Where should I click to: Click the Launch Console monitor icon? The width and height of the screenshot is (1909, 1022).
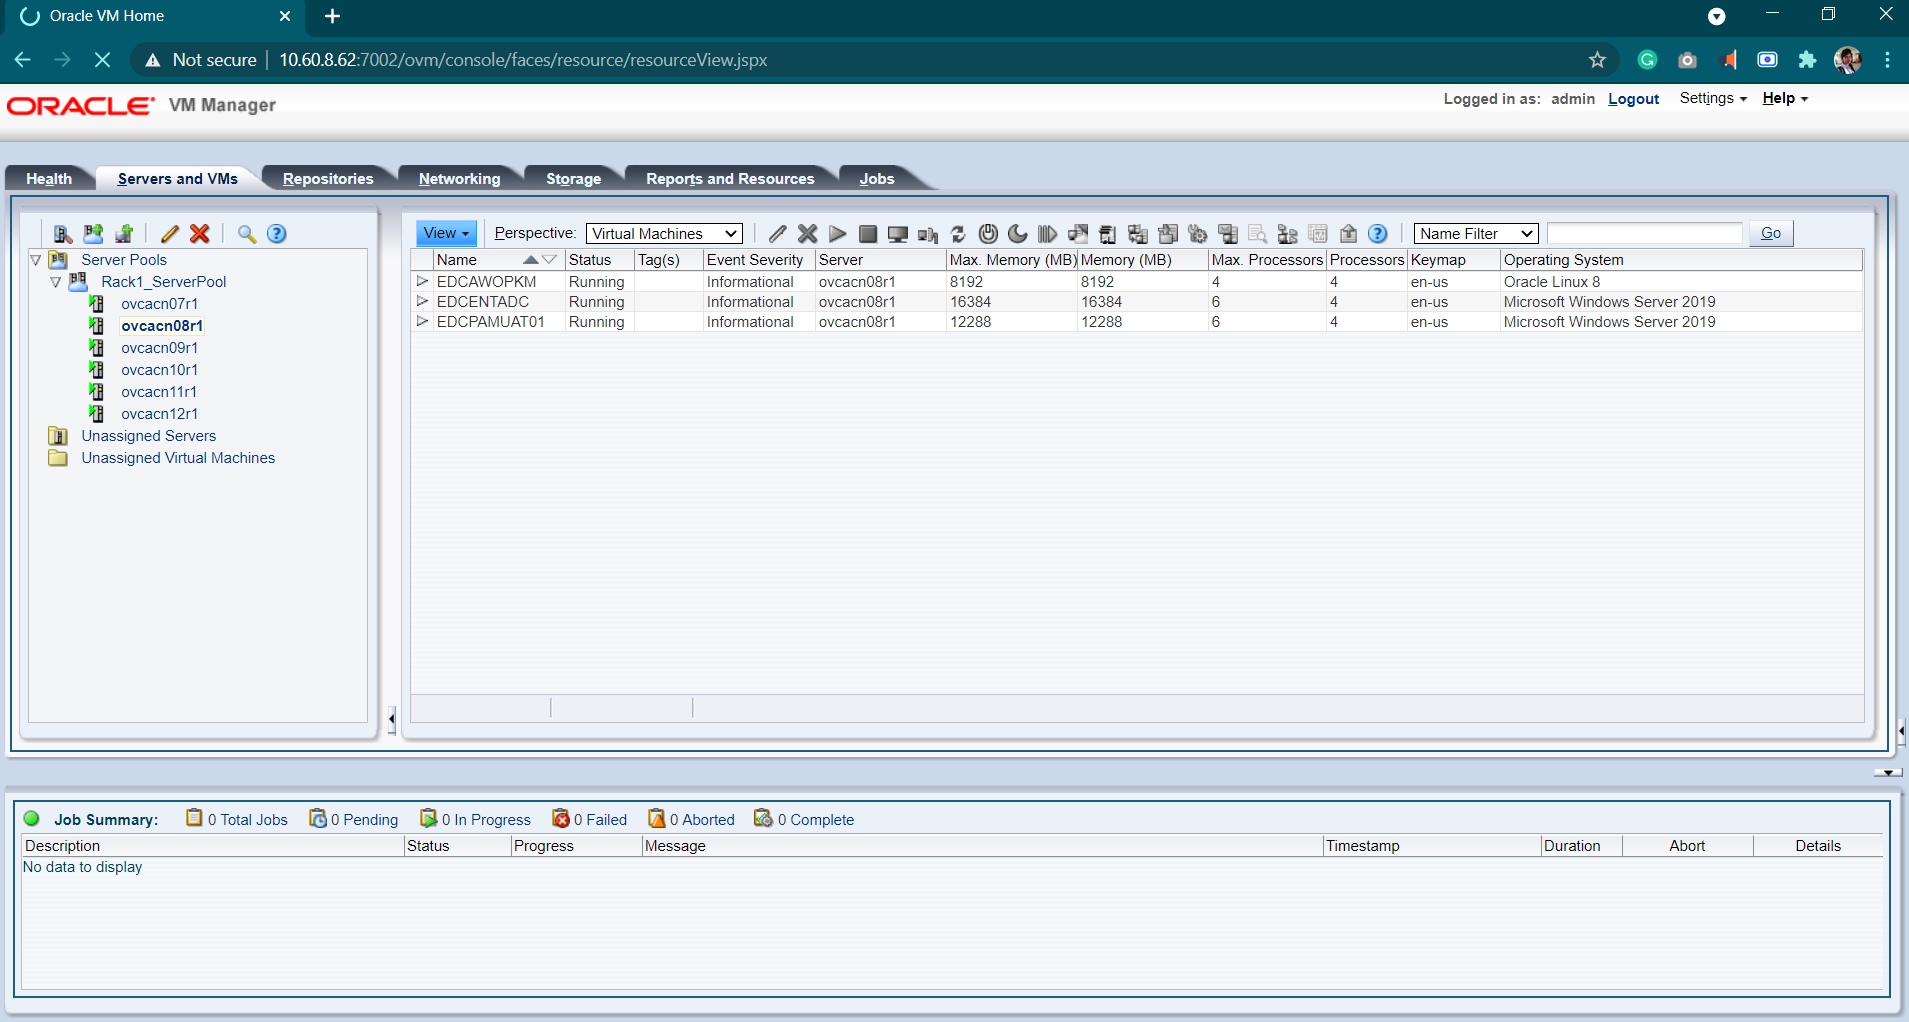[898, 234]
